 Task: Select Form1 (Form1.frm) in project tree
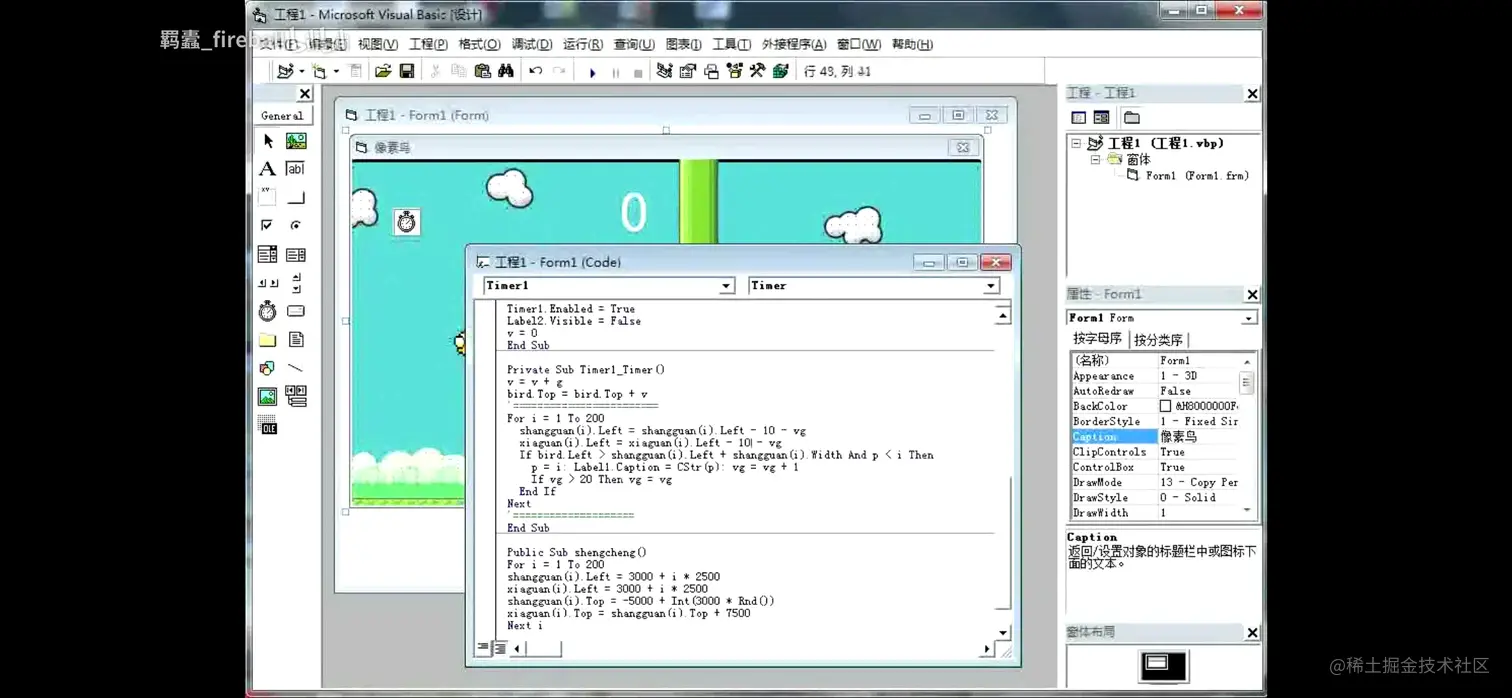(1197, 176)
